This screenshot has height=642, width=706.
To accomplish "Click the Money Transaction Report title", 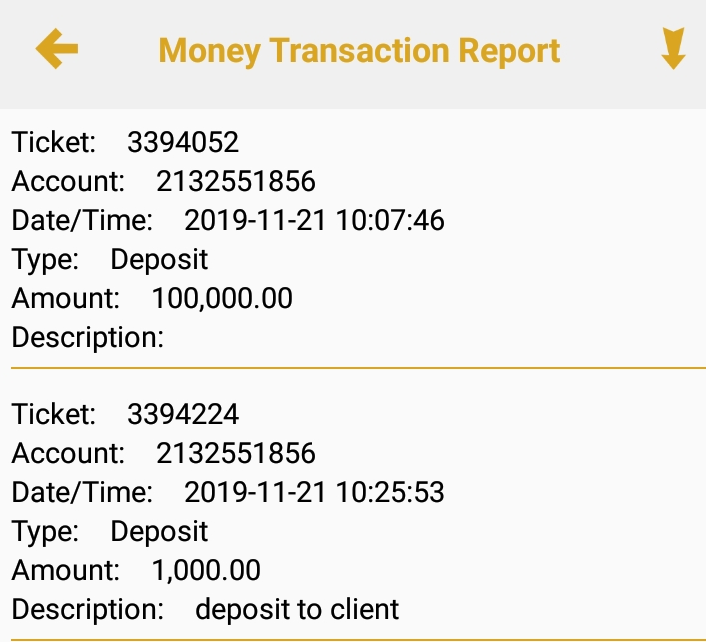I will tap(359, 50).
